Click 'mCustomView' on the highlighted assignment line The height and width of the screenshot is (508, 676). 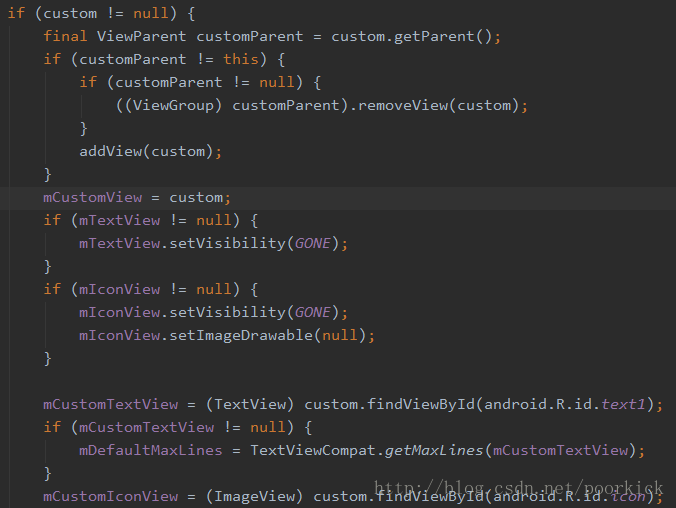click(x=92, y=198)
